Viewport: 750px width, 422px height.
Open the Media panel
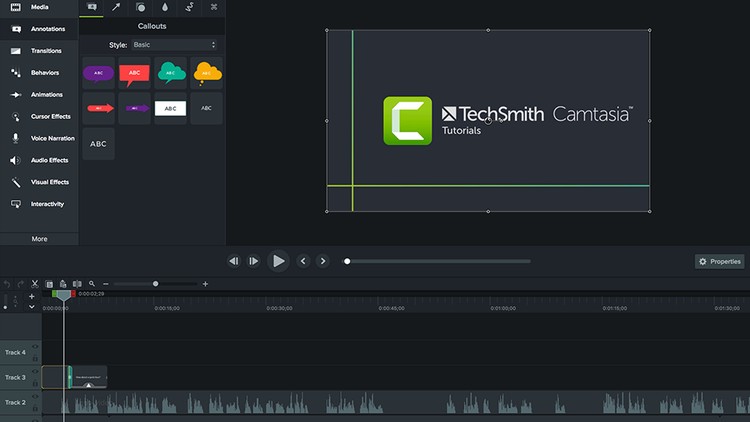click(x=39, y=7)
